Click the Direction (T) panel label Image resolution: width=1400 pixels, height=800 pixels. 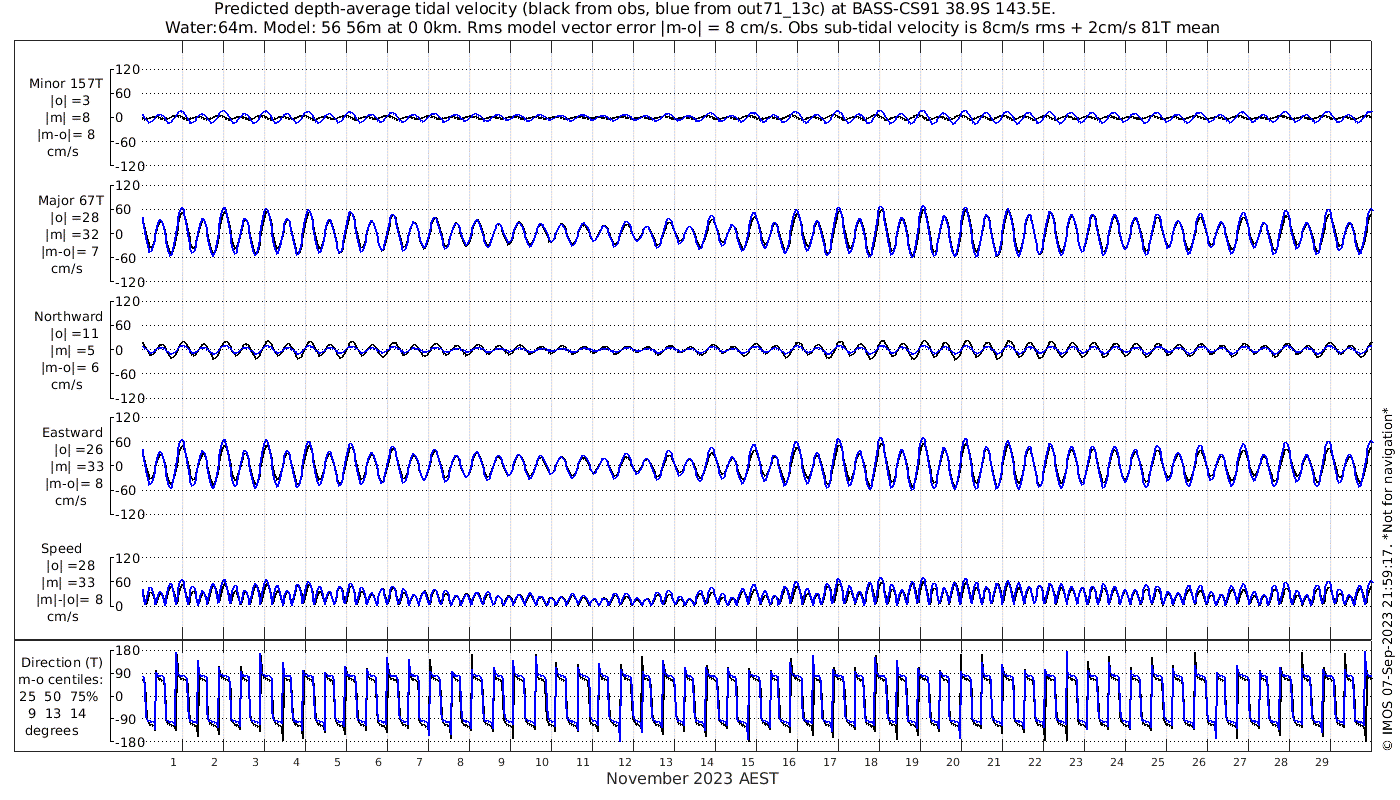[61, 662]
